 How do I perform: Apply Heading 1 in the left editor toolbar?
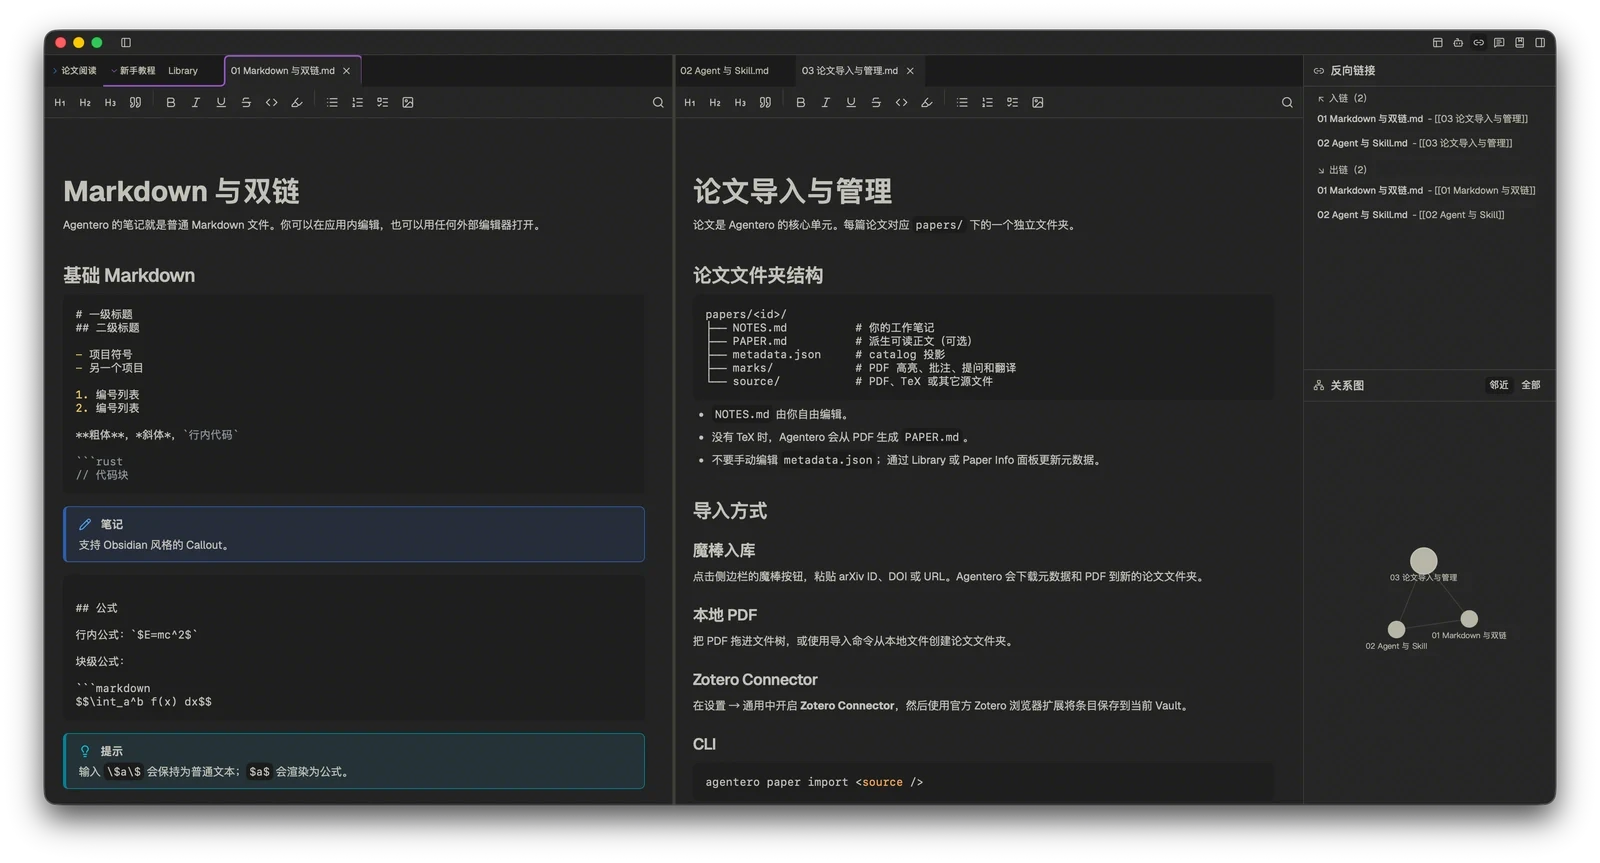point(60,102)
